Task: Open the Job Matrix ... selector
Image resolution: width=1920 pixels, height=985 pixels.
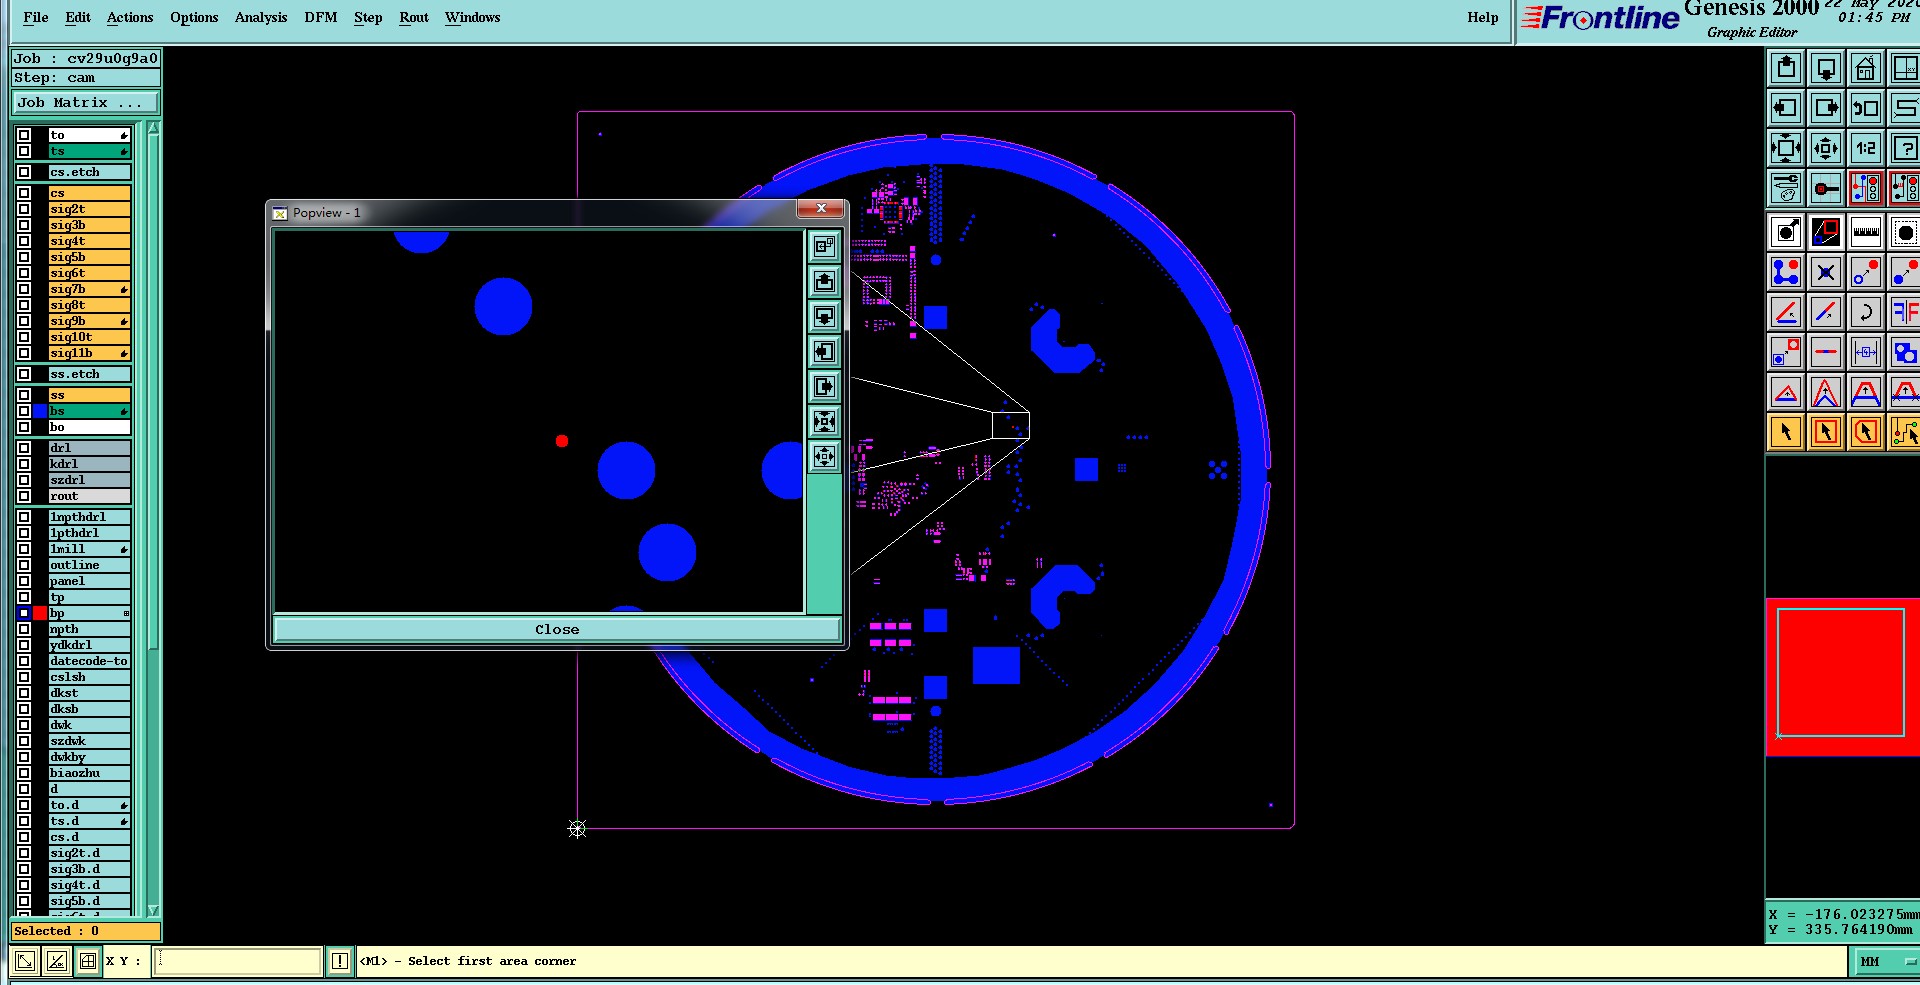Action: (86, 102)
